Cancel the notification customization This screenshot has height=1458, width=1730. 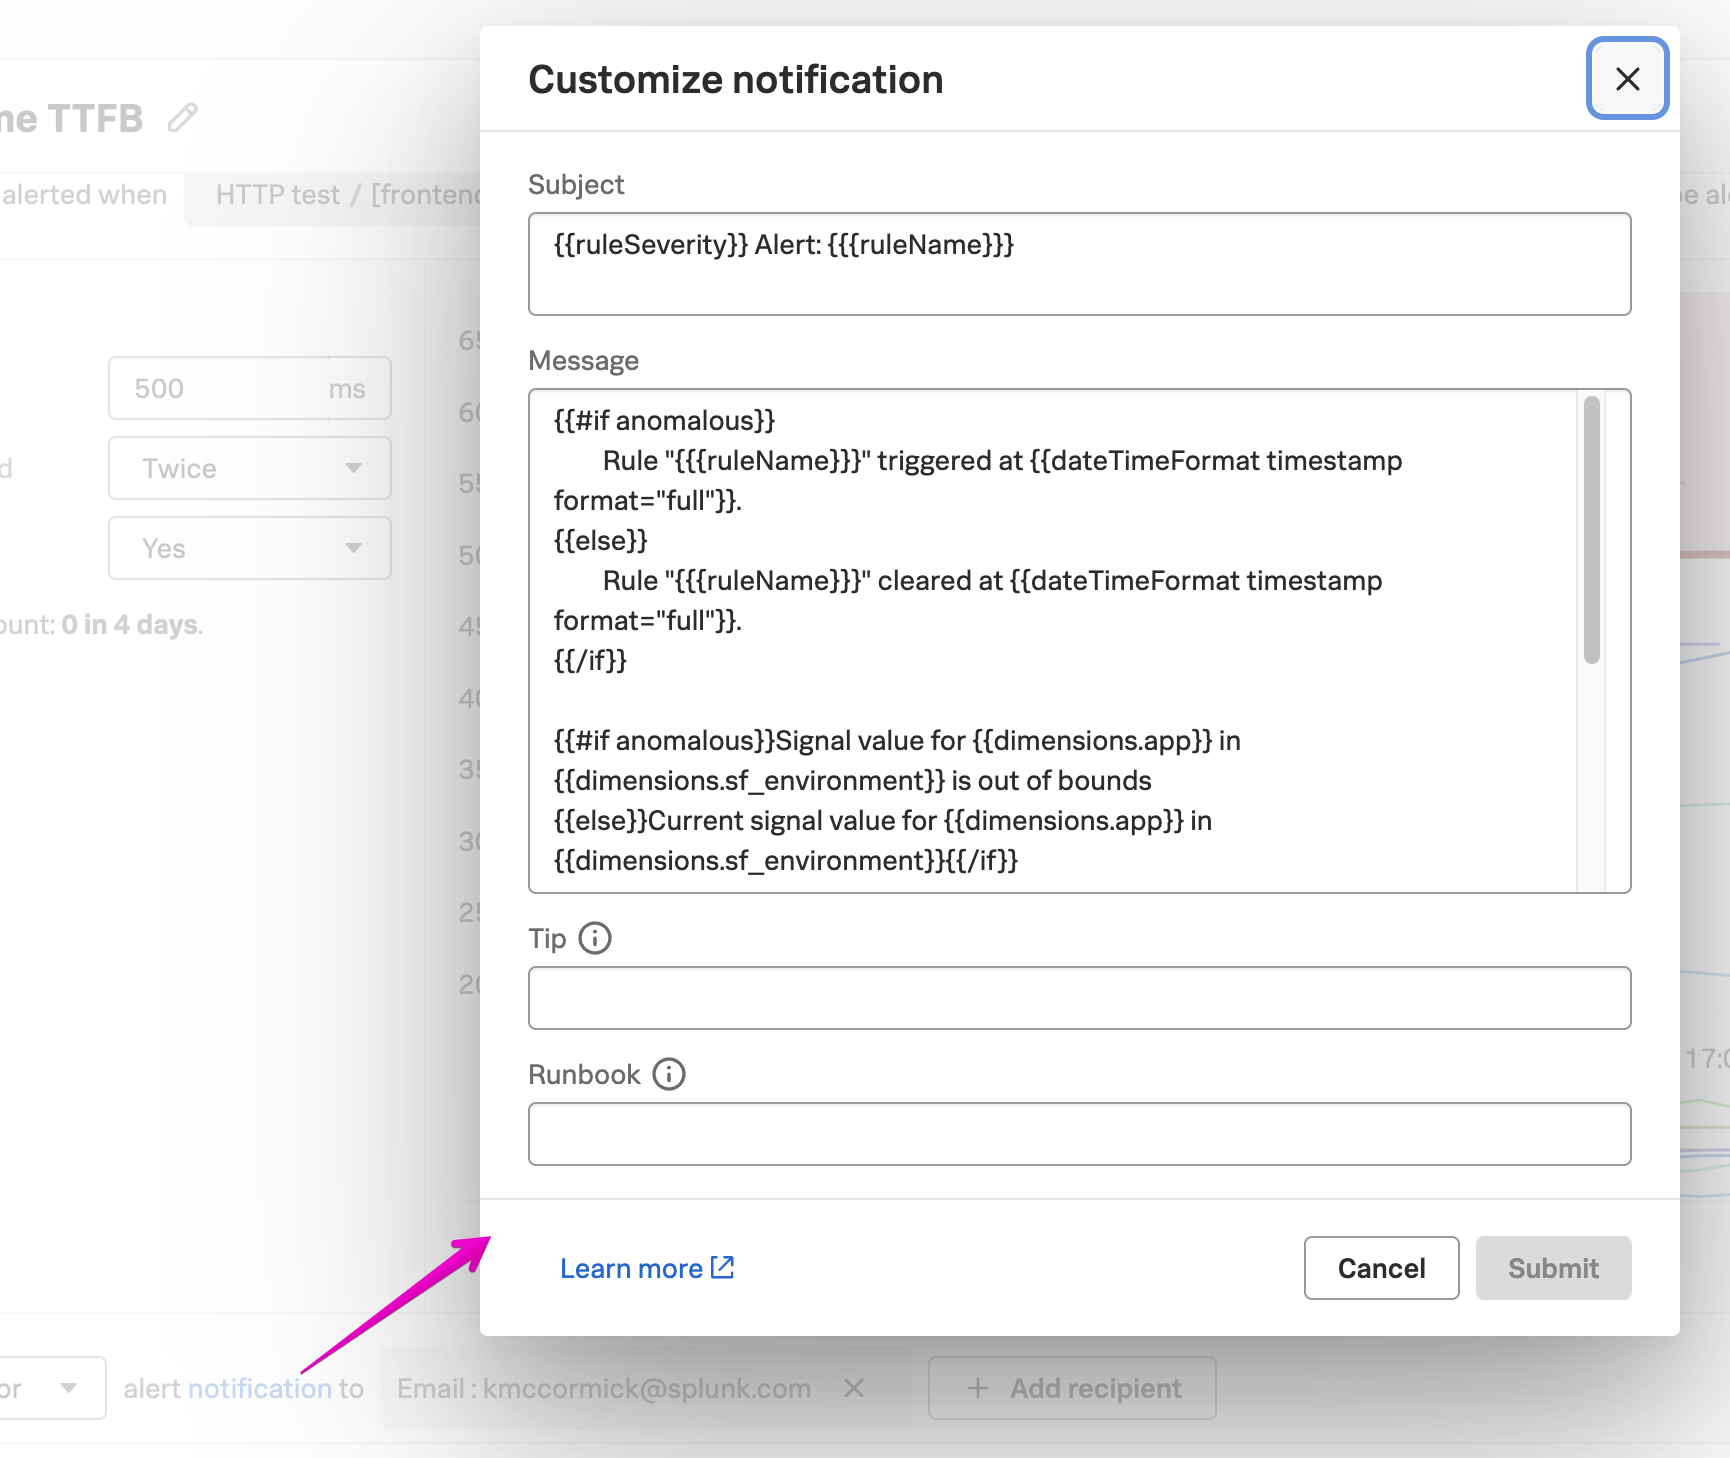click(1381, 1268)
